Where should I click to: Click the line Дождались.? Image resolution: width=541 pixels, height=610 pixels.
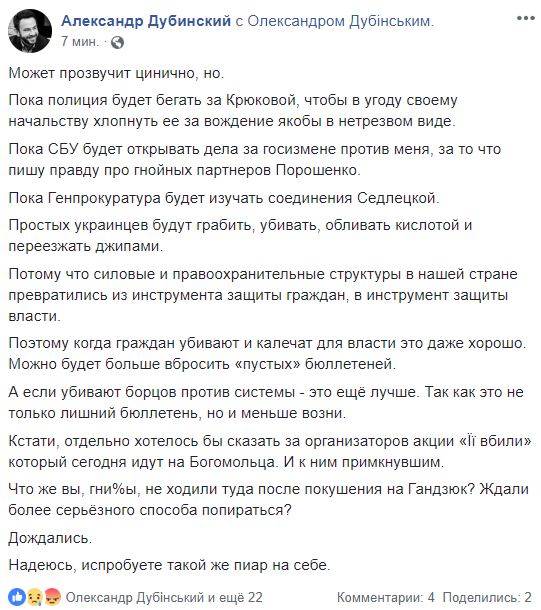click(x=50, y=538)
